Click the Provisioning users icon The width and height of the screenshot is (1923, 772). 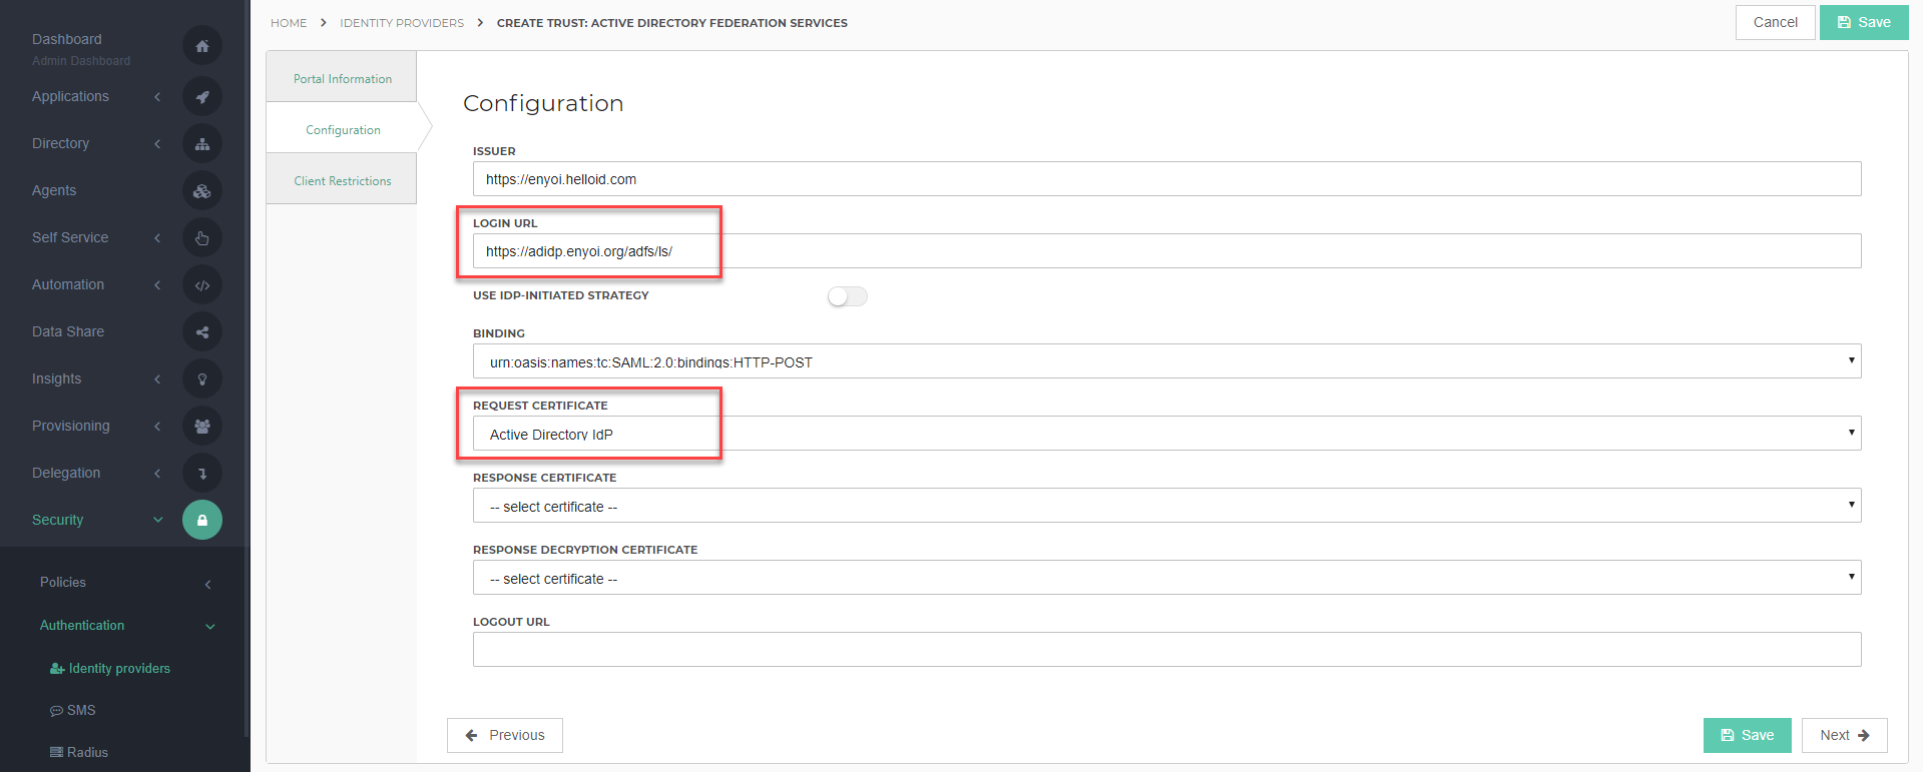(x=202, y=426)
